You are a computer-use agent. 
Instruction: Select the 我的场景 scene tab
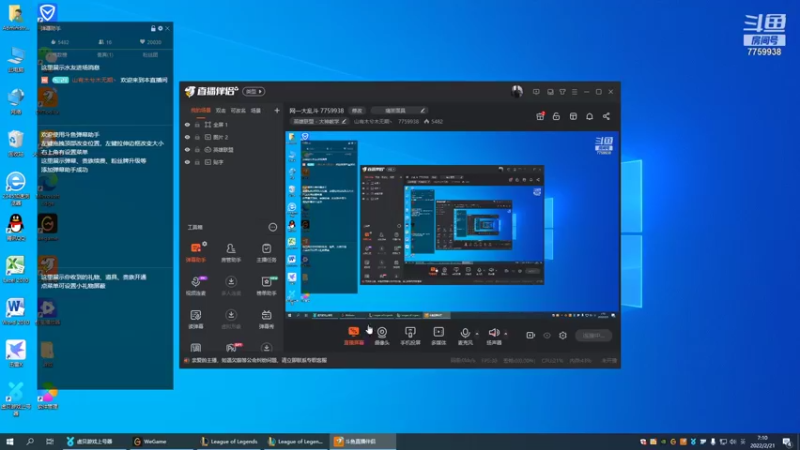[x=201, y=110]
